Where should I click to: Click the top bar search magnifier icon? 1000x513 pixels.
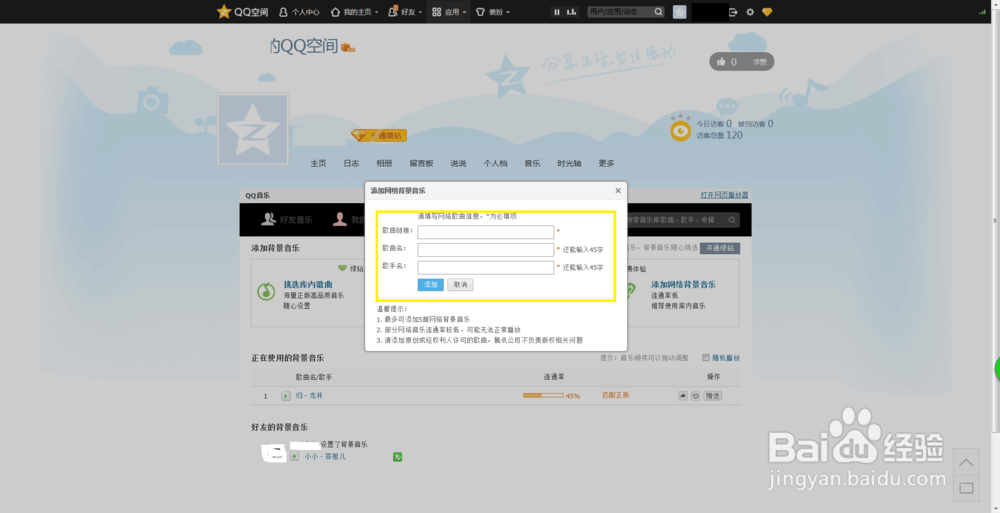click(x=658, y=11)
